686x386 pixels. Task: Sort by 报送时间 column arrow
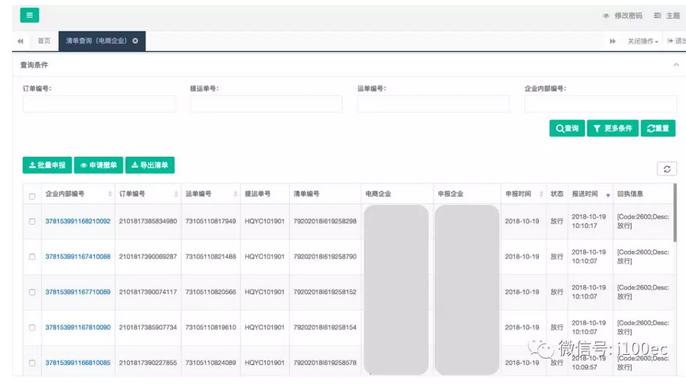(x=608, y=195)
